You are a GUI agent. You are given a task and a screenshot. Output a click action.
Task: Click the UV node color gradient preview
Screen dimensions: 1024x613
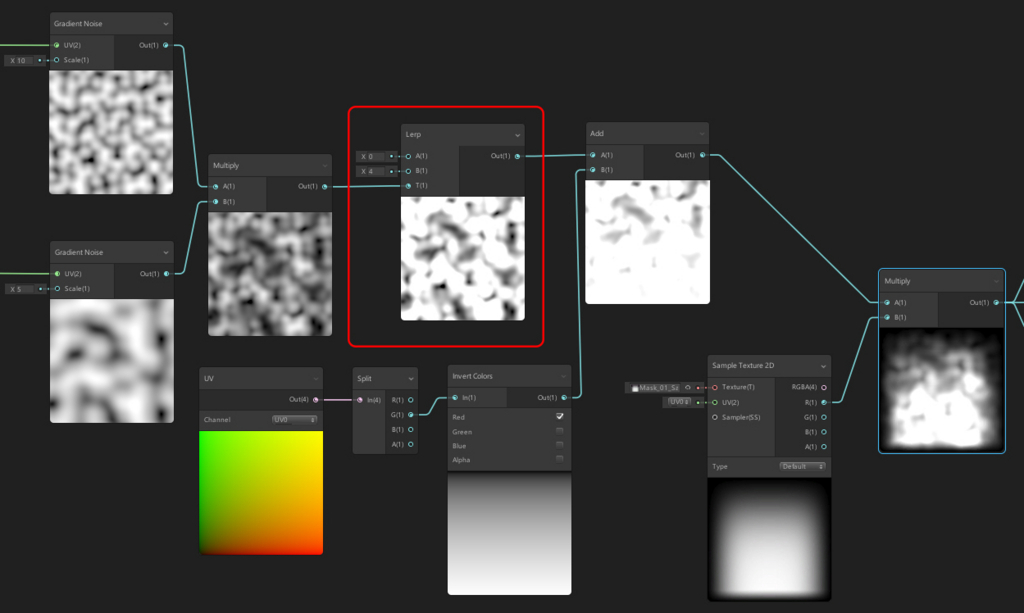(x=261, y=492)
